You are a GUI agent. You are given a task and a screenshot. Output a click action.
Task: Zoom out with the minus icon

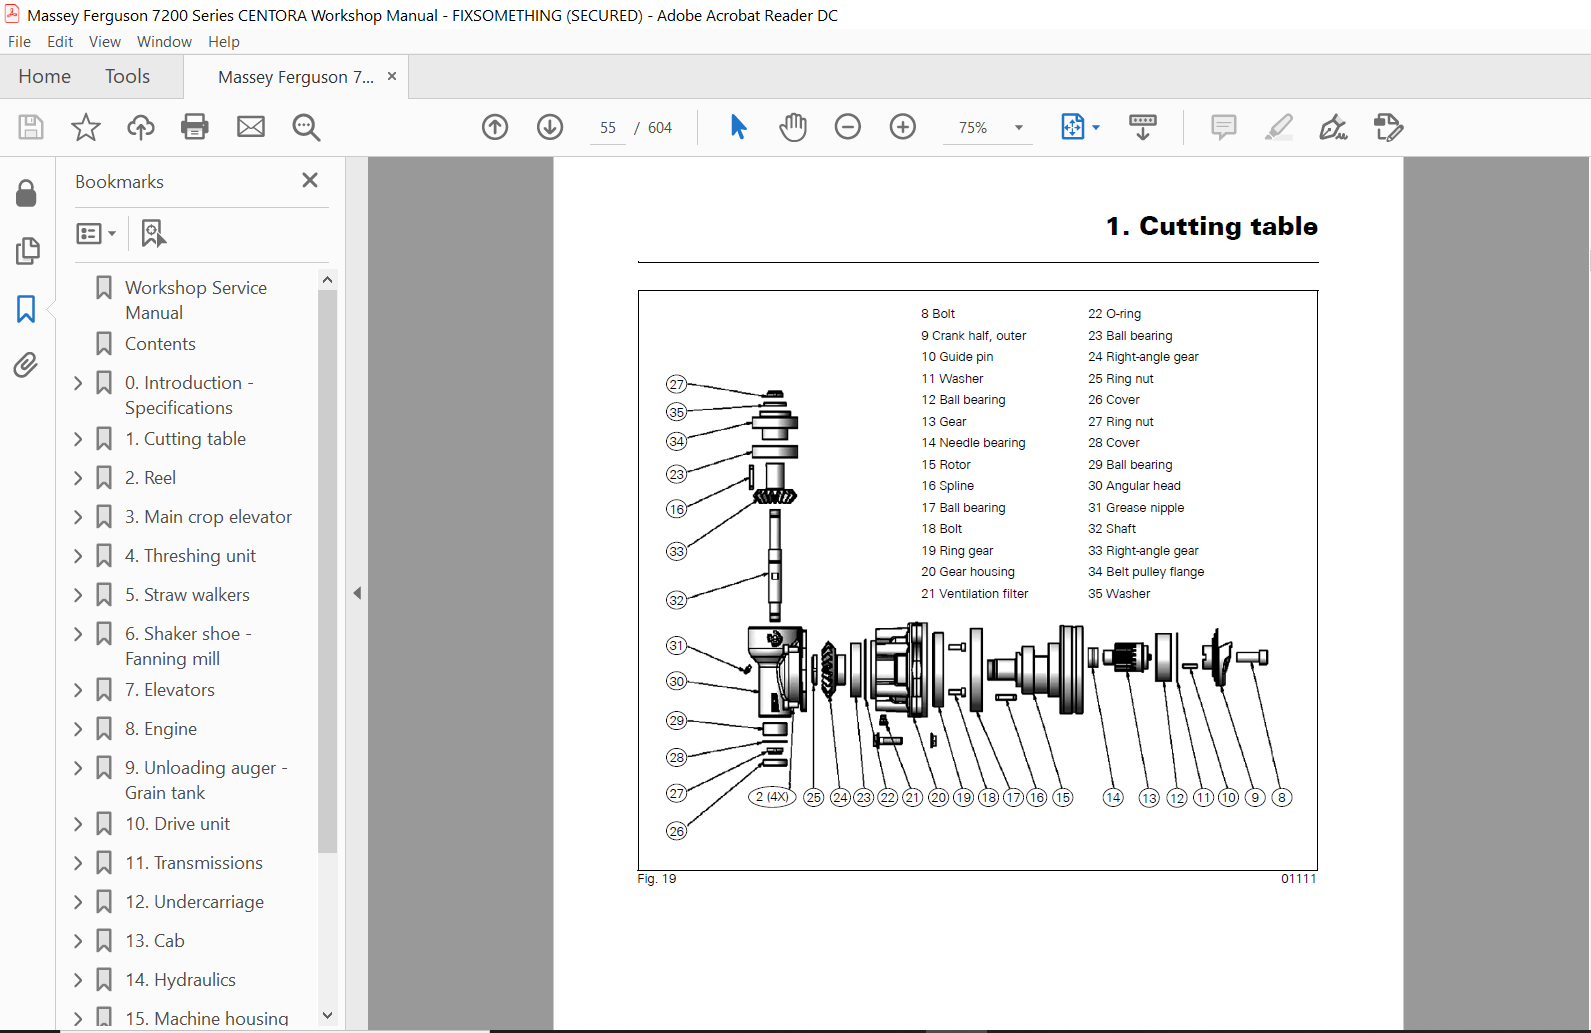(x=848, y=127)
